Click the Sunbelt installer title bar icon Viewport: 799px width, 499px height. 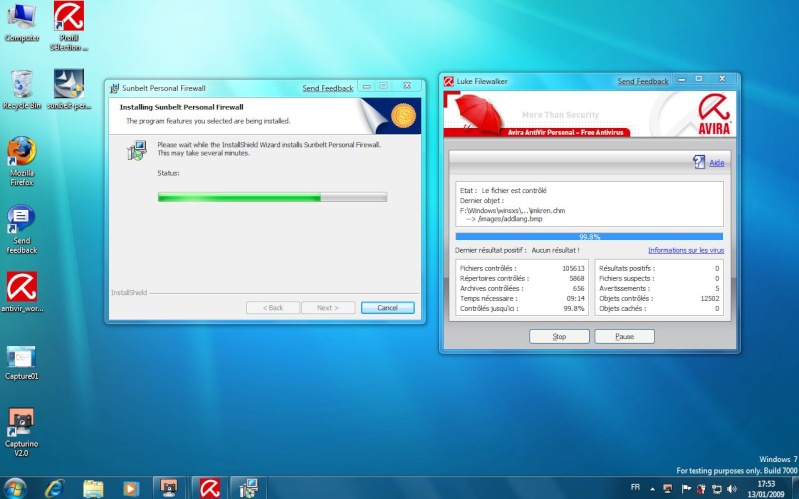pos(114,88)
